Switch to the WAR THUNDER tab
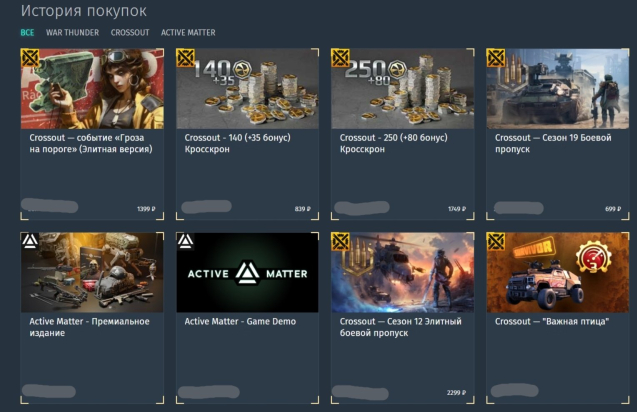This screenshot has width=637, height=412. (x=72, y=33)
